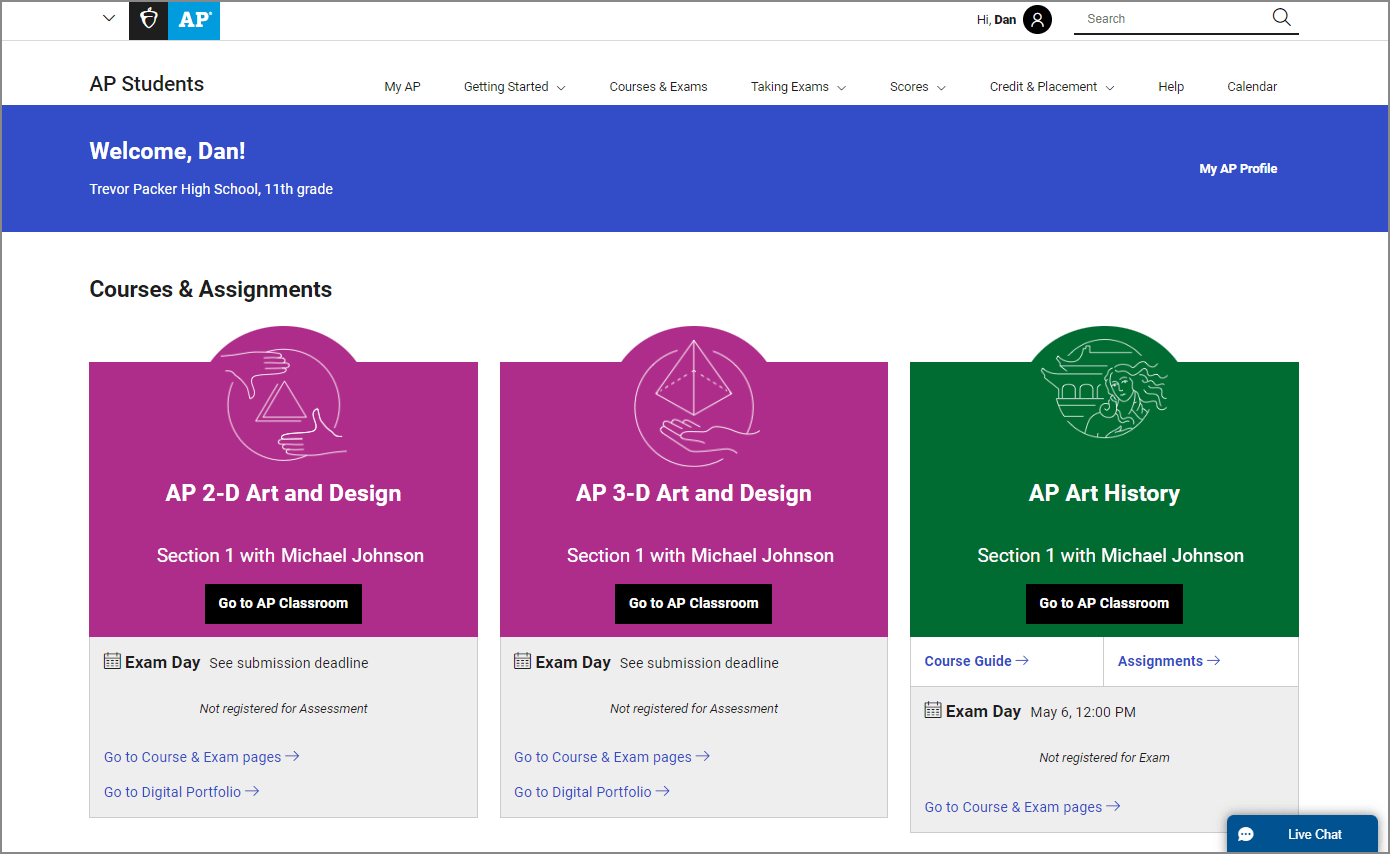Click the blue AP logo
Image resolution: width=1390 pixels, height=854 pixels.
[x=194, y=19]
